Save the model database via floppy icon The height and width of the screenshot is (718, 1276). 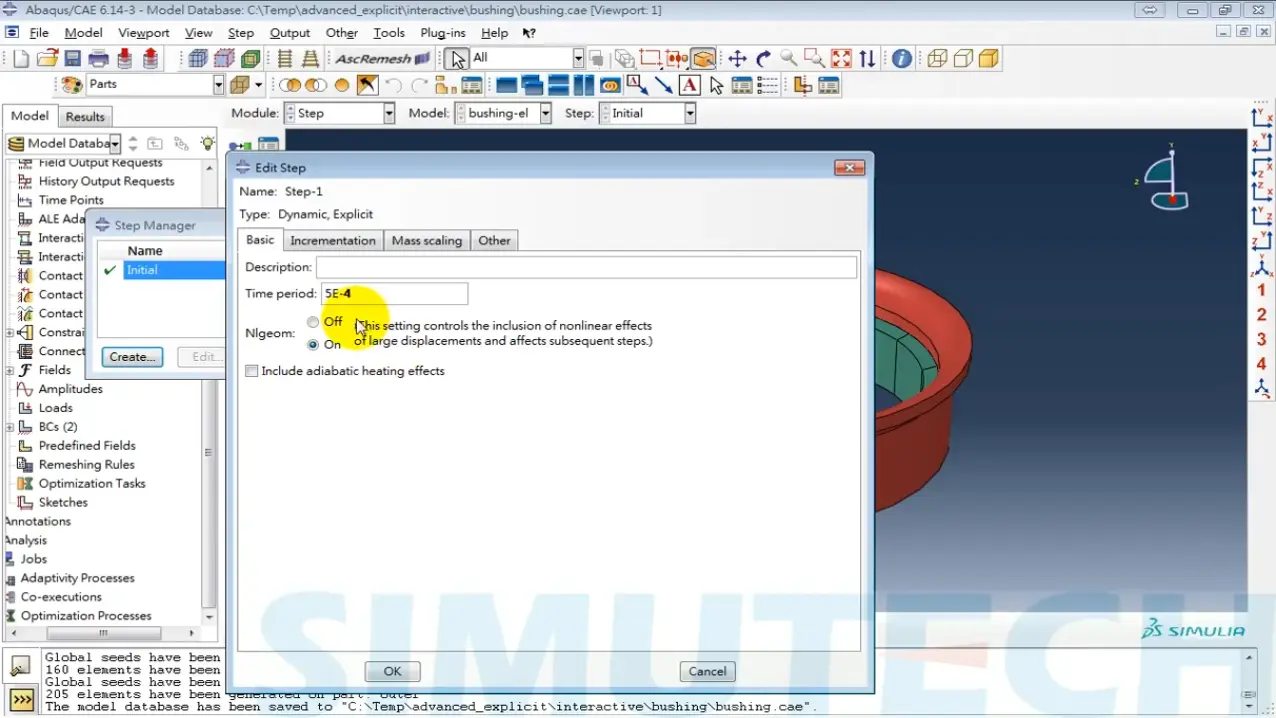point(72,59)
